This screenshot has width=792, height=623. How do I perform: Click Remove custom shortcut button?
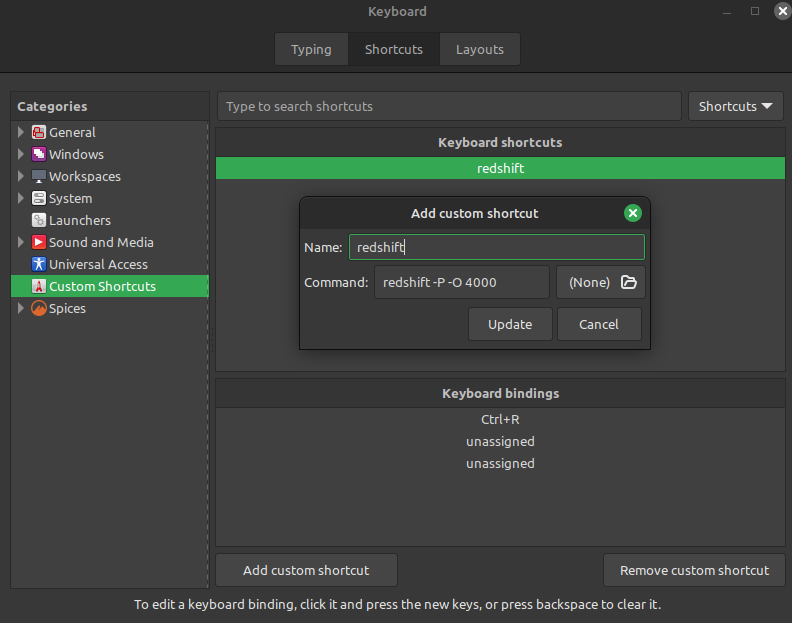pos(694,570)
